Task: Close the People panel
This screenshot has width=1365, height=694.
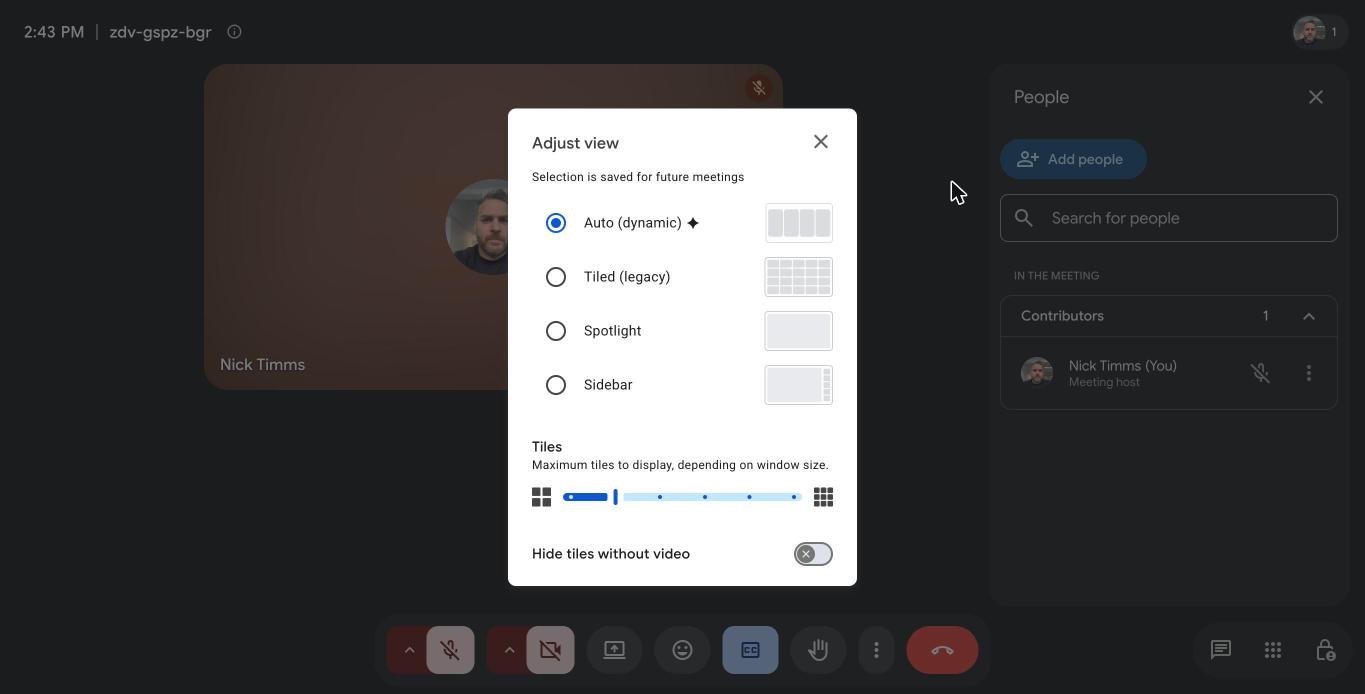Action: point(1316,97)
